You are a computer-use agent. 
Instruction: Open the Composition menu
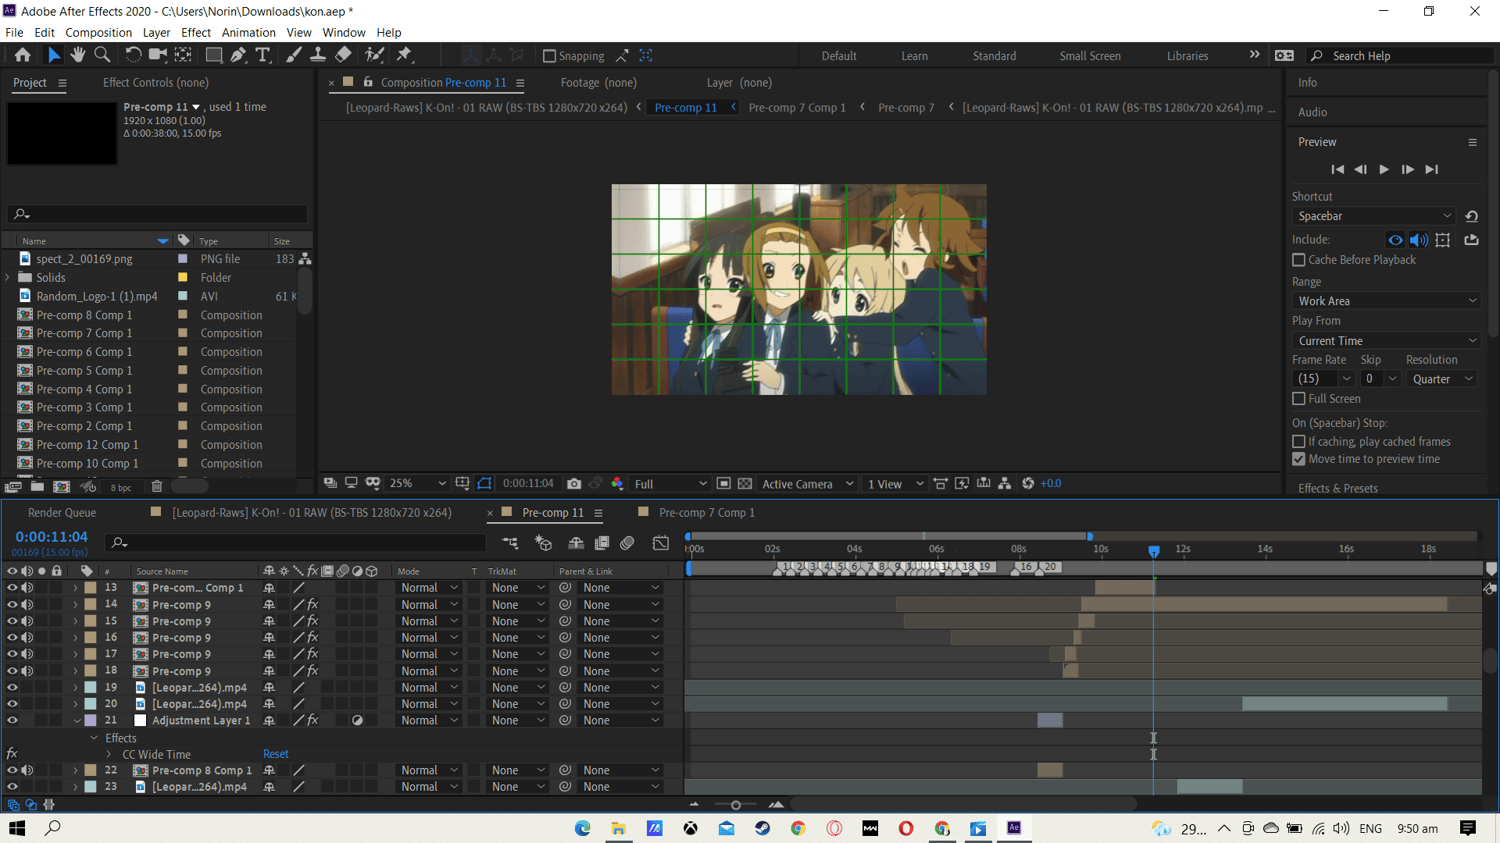(x=98, y=33)
